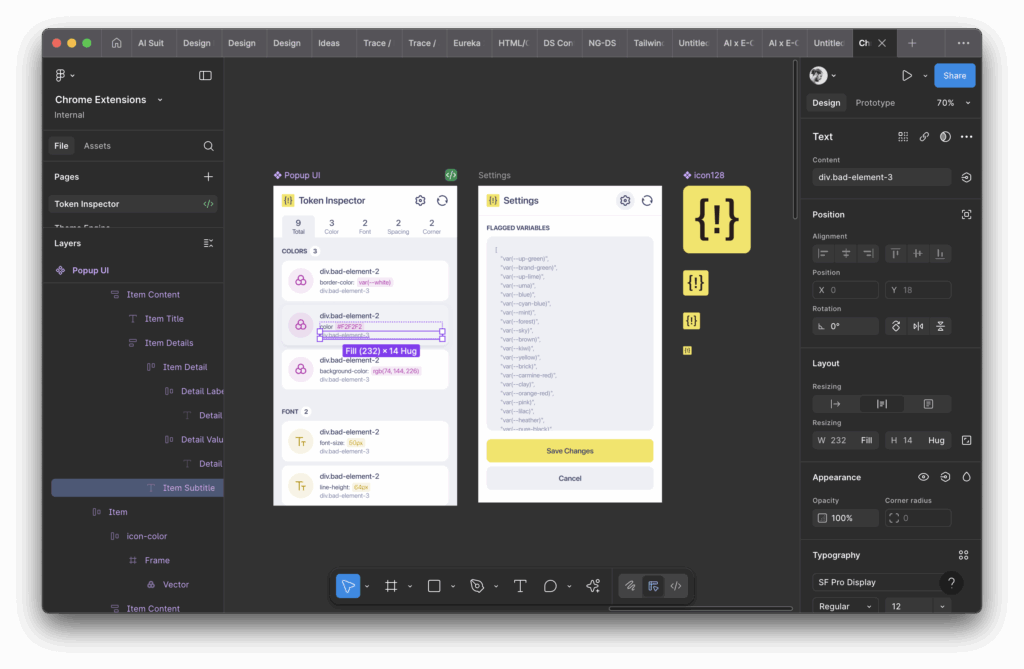Switch to the Prototype tab

point(875,103)
